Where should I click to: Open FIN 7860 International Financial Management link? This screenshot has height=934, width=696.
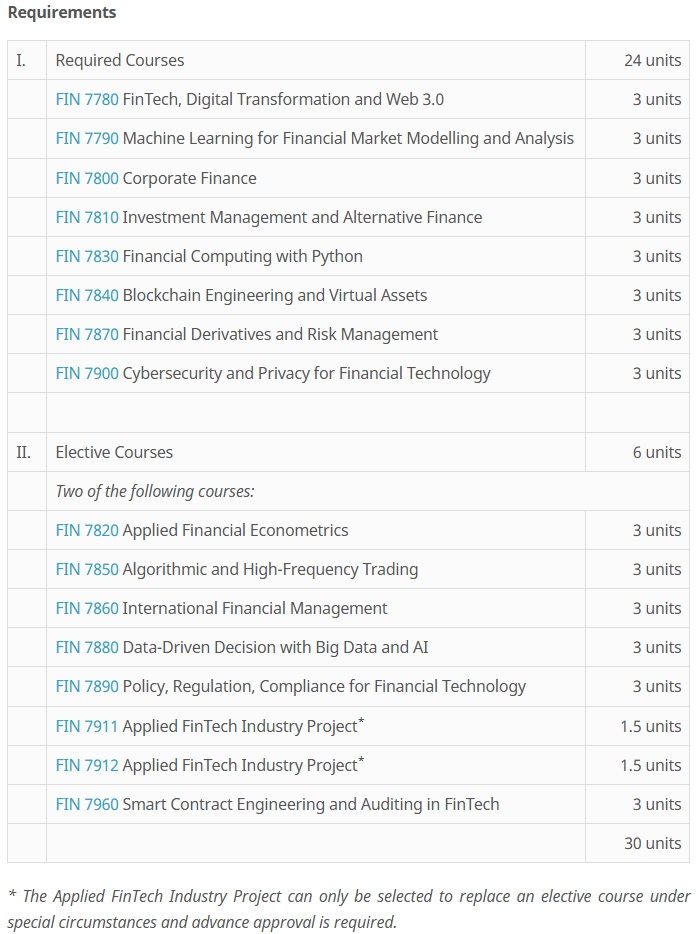pyautogui.click(x=87, y=608)
